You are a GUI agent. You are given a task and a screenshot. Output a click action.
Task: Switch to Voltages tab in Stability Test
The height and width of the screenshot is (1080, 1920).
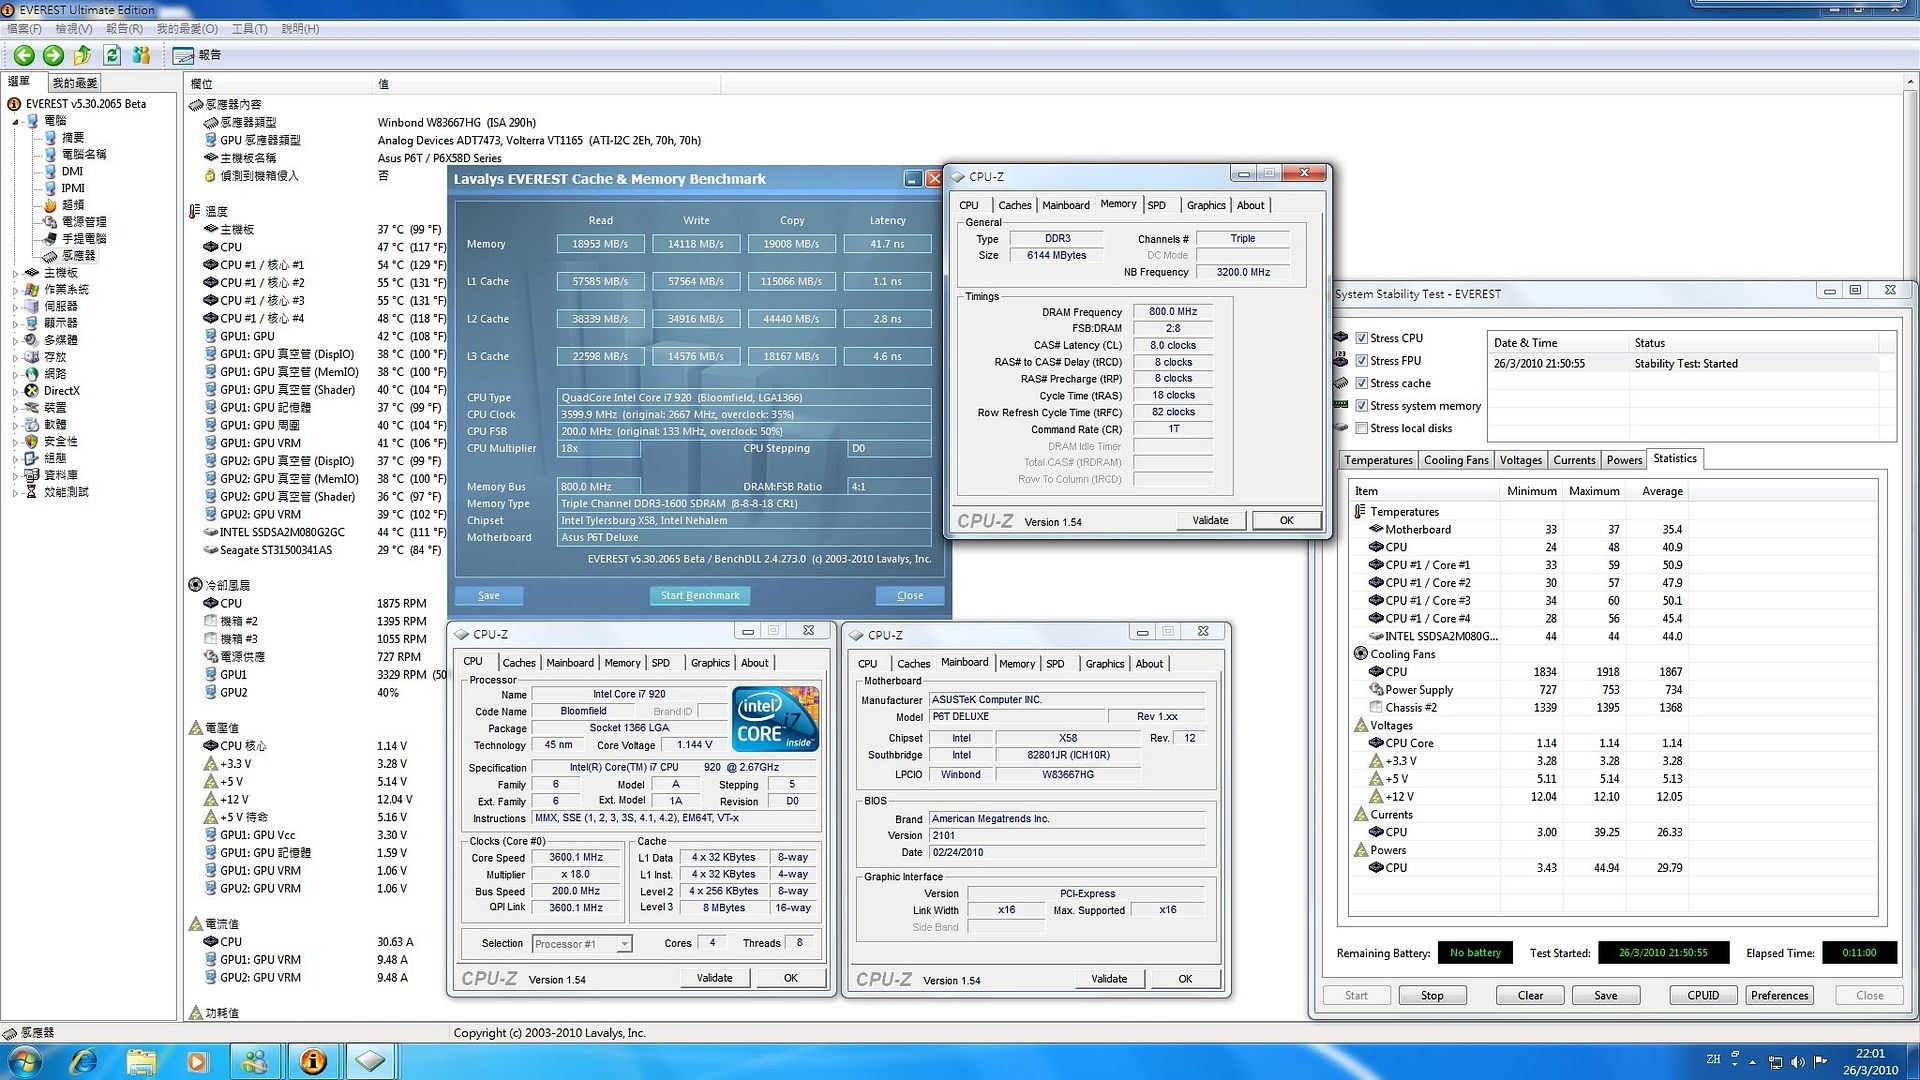pyautogui.click(x=1521, y=460)
